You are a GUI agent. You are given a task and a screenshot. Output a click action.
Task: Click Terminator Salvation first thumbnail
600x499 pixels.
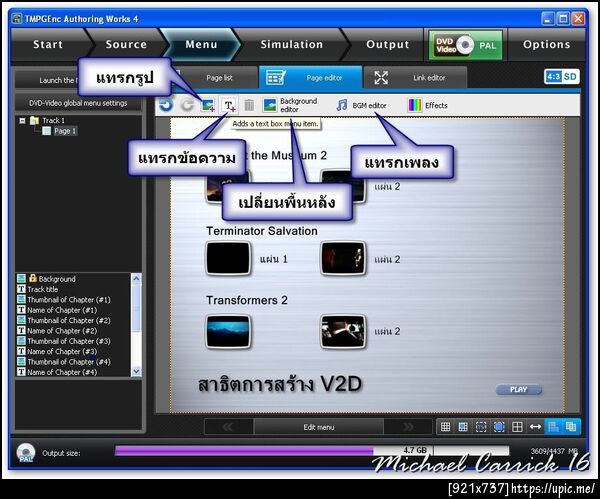tap(228, 258)
